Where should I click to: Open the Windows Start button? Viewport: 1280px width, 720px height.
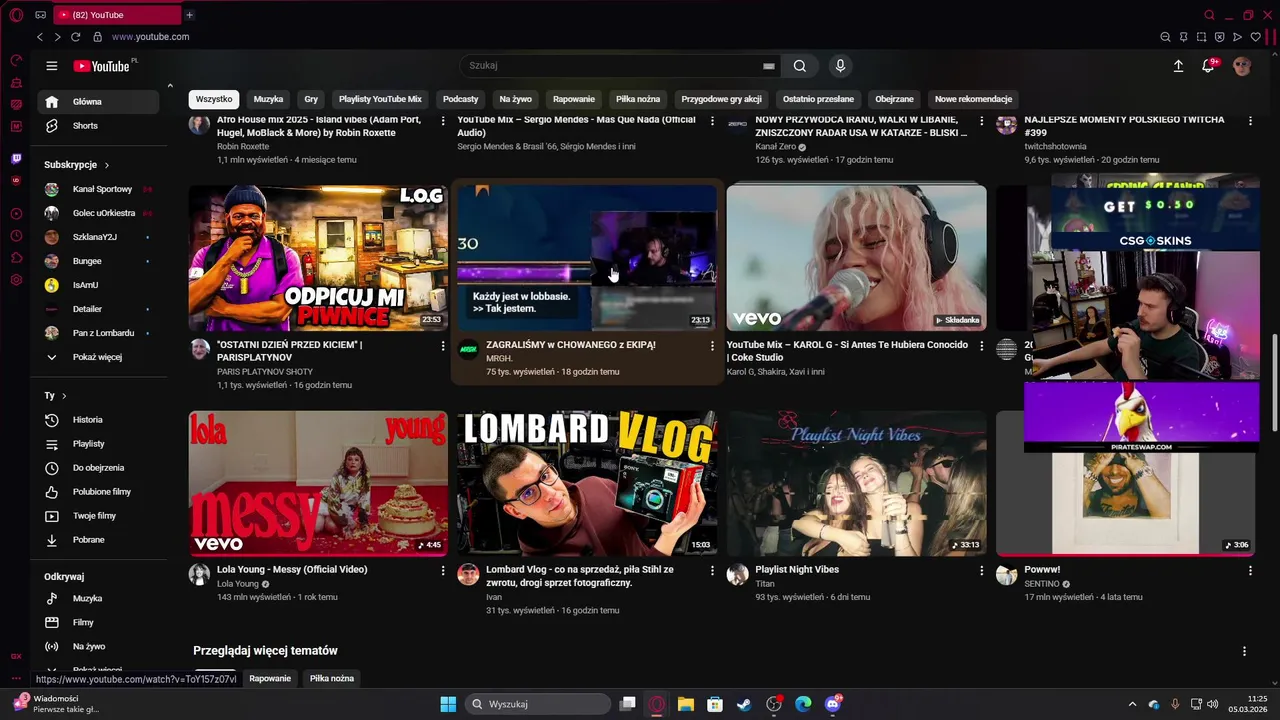pos(448,704)
